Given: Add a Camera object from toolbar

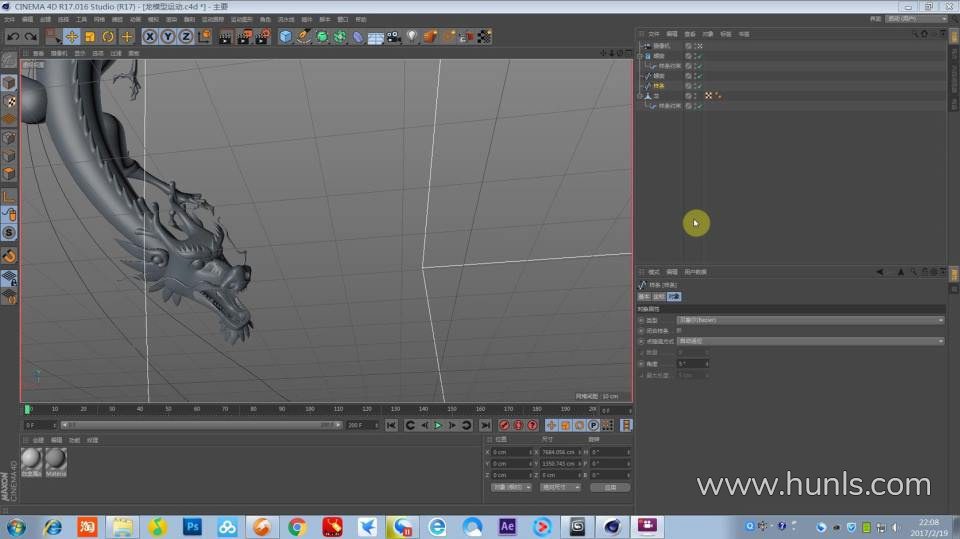Looking at the screenshot, I should pyautogui.click(x=394, y=37).
